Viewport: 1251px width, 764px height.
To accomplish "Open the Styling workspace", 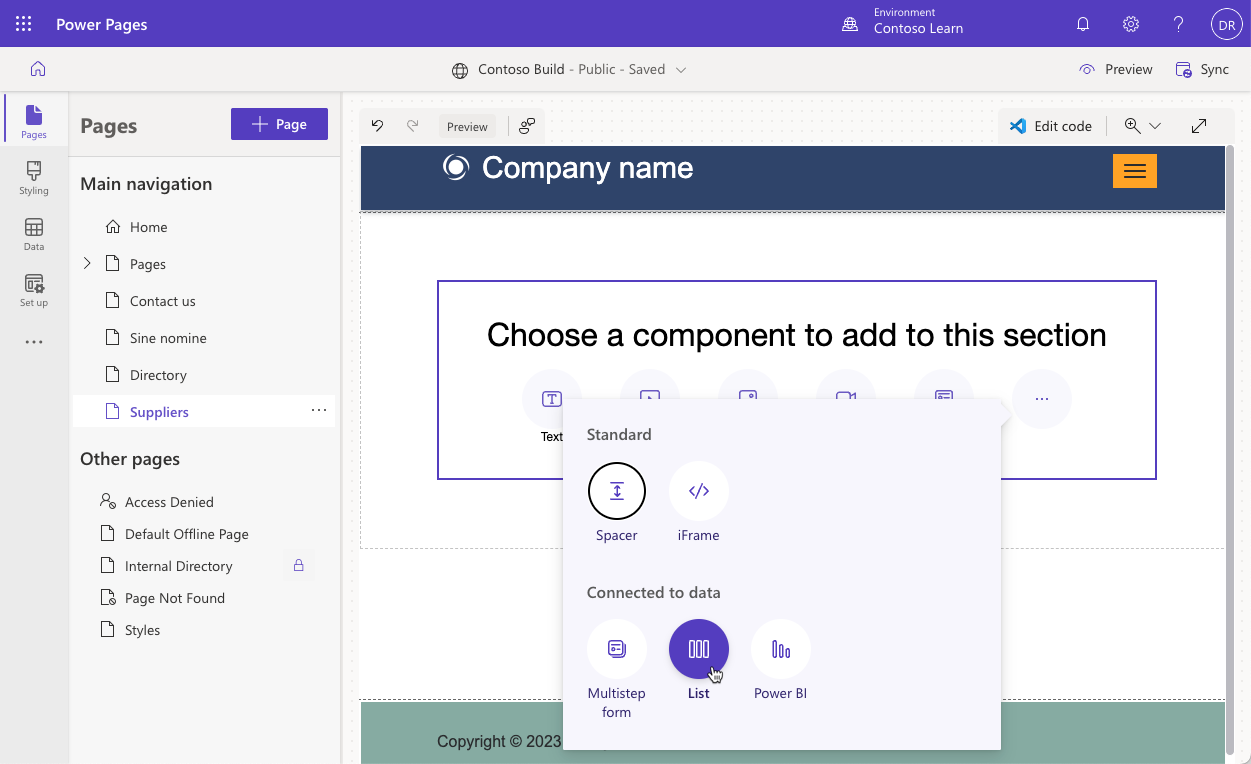I will tap(33, 177).
